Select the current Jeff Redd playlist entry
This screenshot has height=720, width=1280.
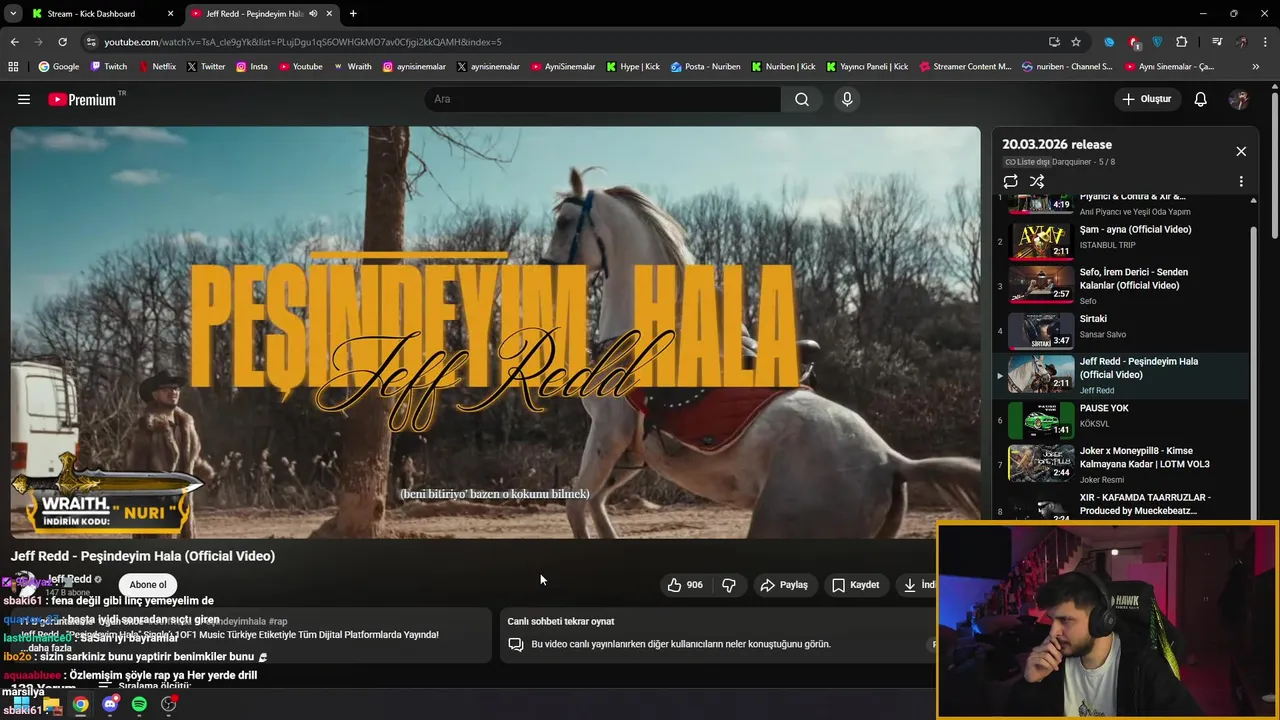pos(1122,375)
